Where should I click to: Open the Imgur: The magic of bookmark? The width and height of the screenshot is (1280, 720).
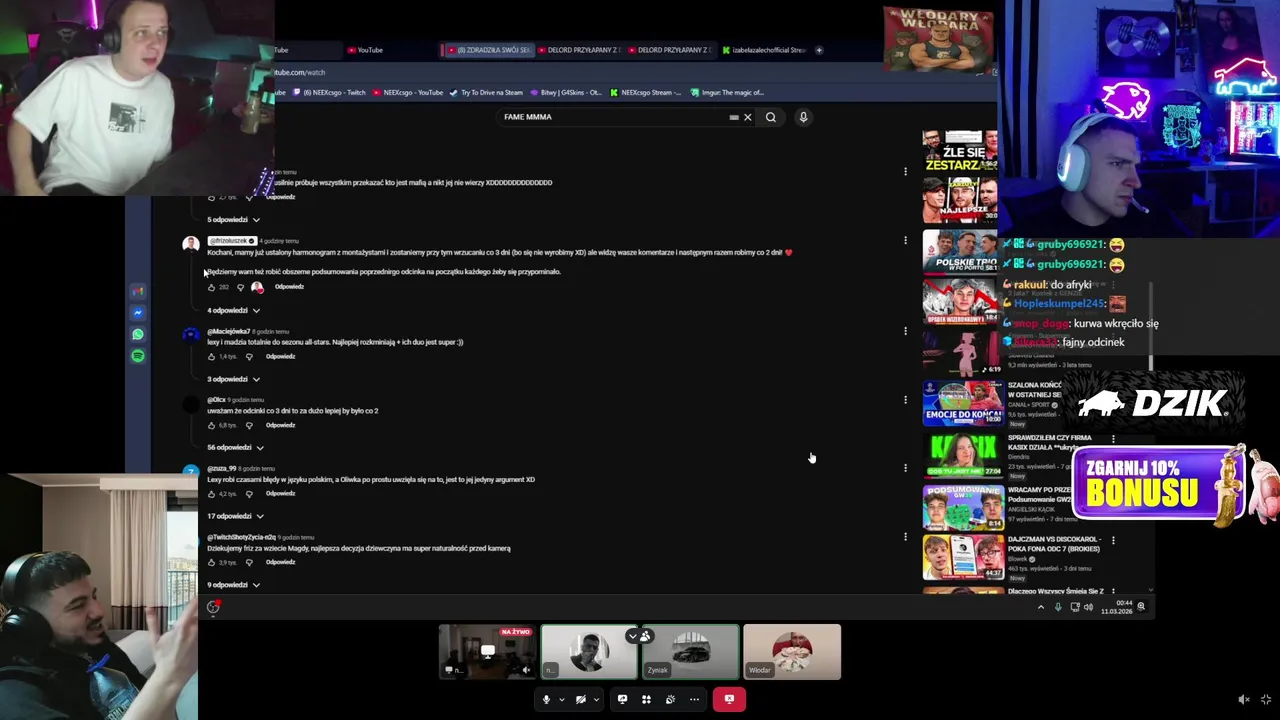(x=727, y=92)
